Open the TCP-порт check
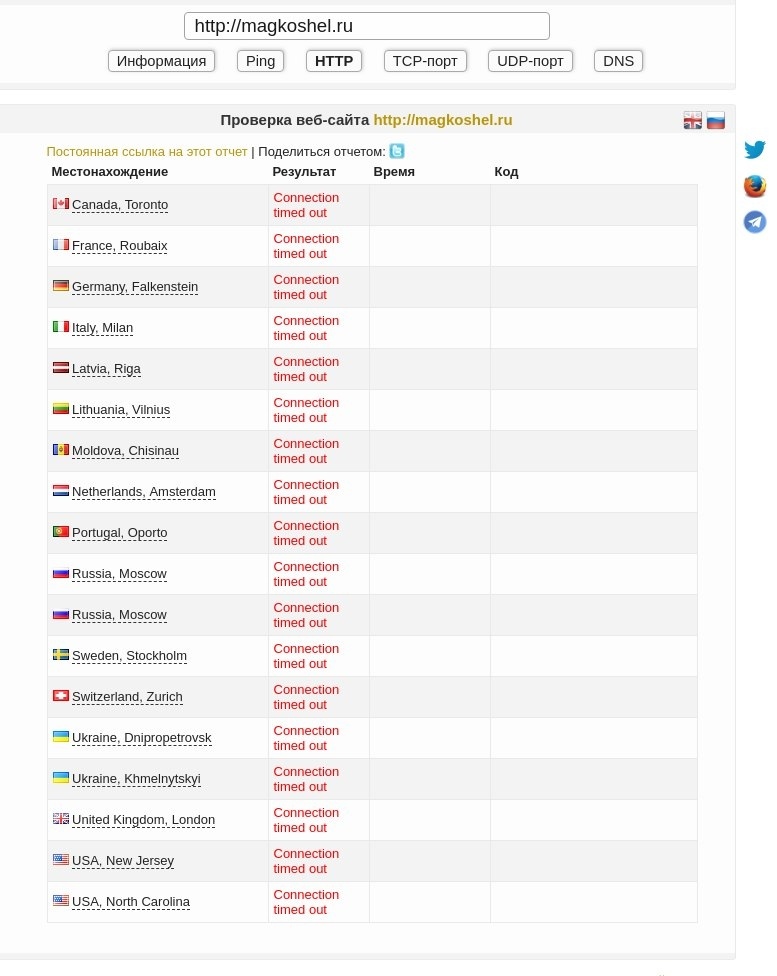The image size is (777, 976). pyautogui.click(x=425, y=61)
